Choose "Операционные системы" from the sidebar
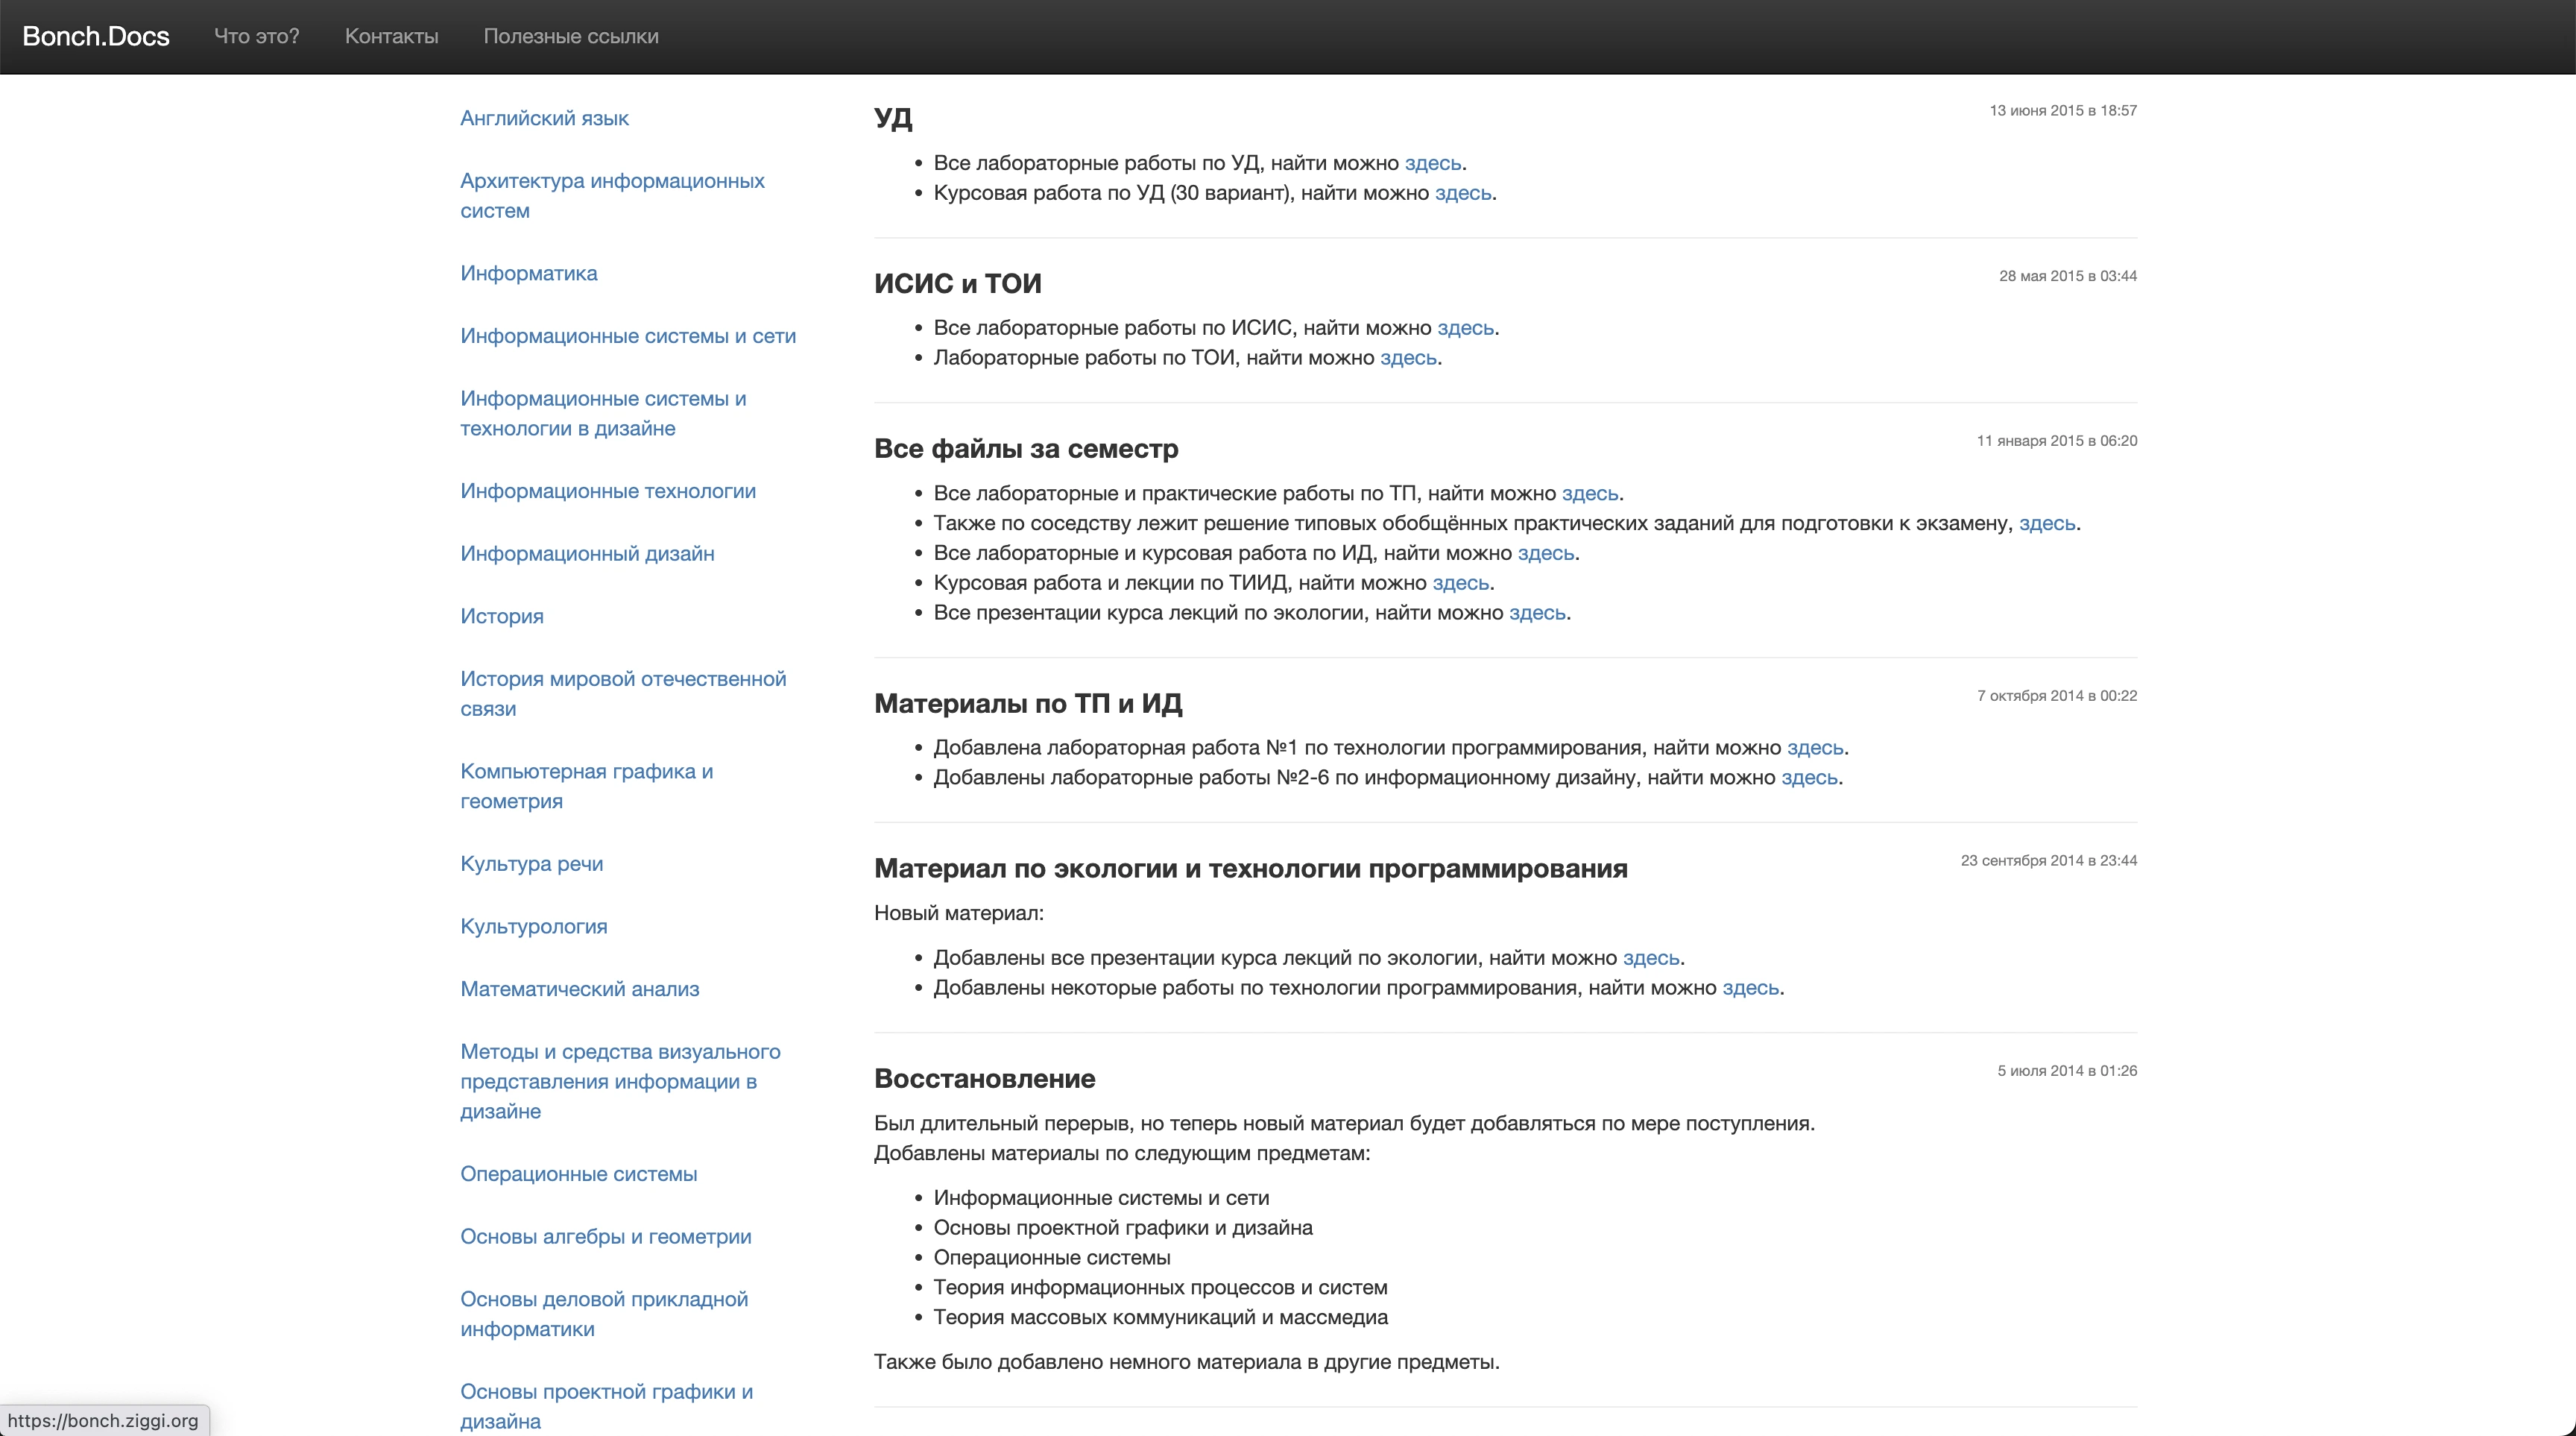The width and height of the screenshot is (2576, 1436). [578, 1174]
